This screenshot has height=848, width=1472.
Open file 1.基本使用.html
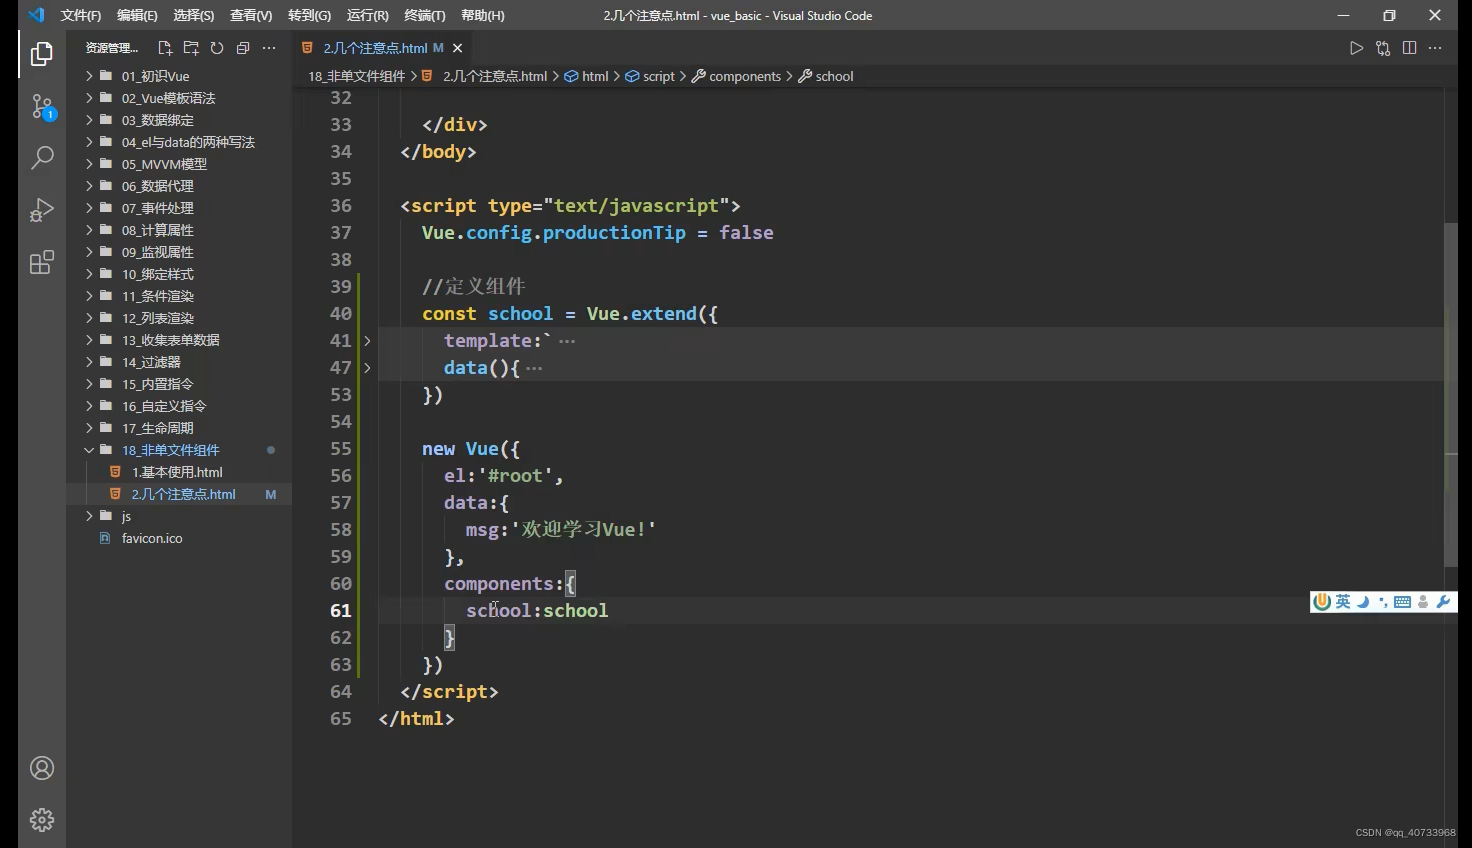click(x=179, y=472)
